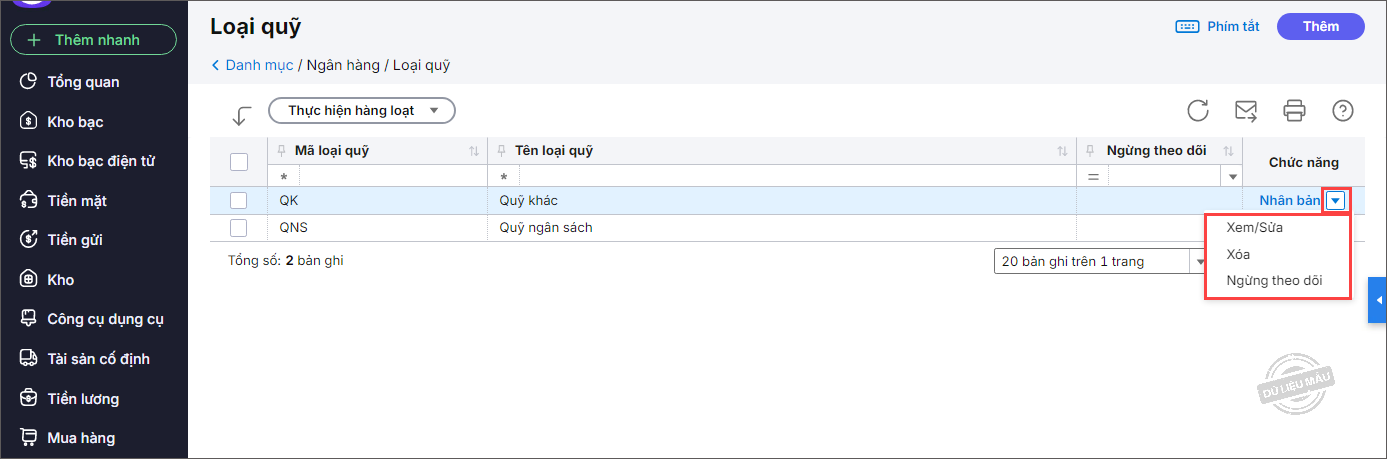The height and width of the screenshot is (459, 1387).
Task: Click the Thêm button
Action: coord(1320,27)
